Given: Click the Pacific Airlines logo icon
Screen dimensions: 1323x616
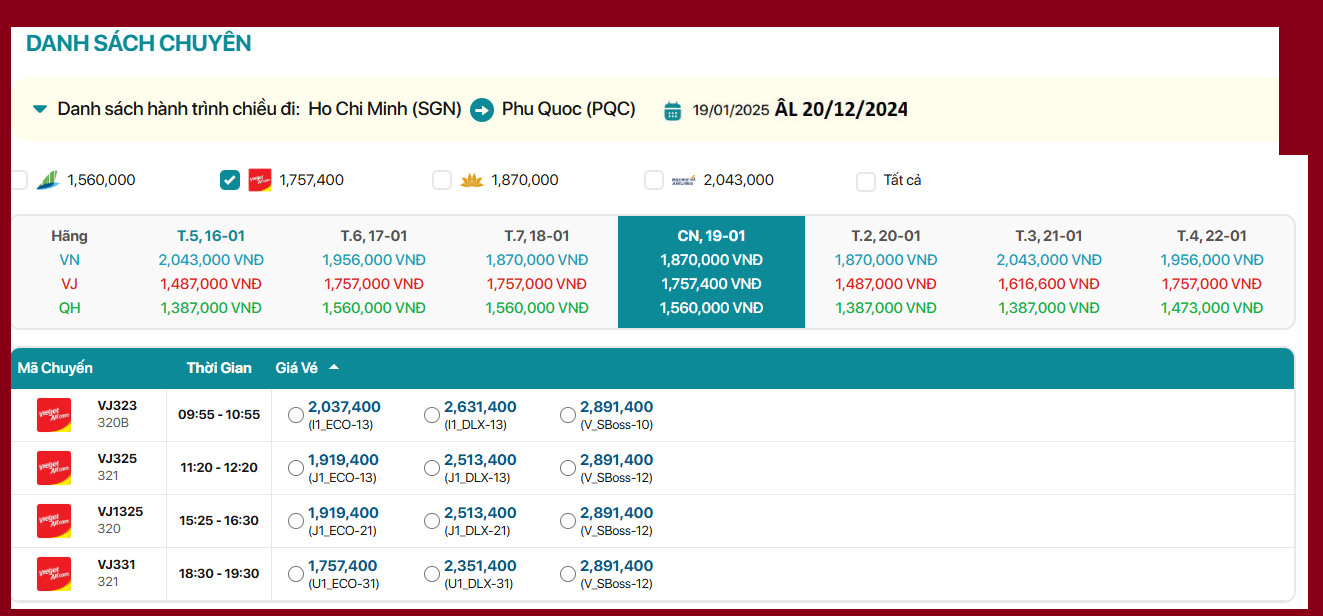Looking at the screenshot, I should pyautogui.click(x=682, y=180).
